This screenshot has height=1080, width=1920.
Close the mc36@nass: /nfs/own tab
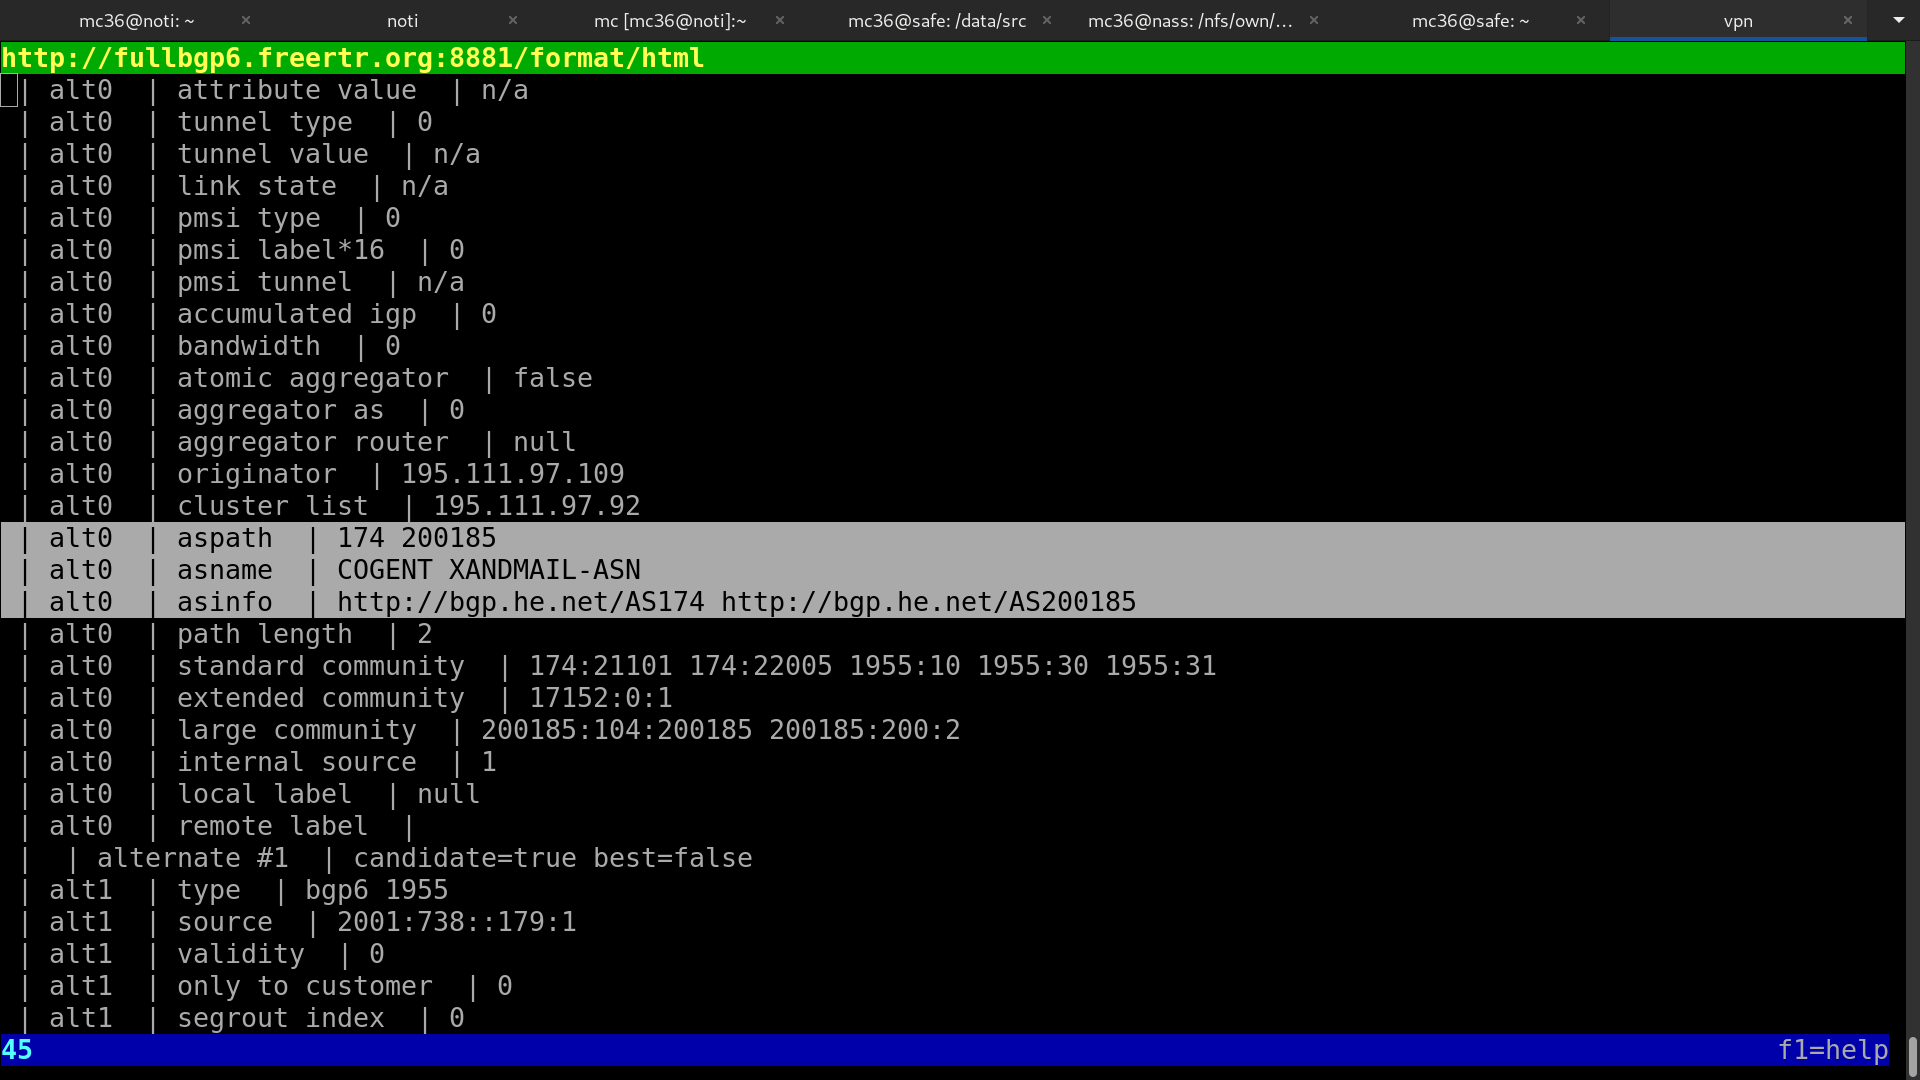point(1314,20)
